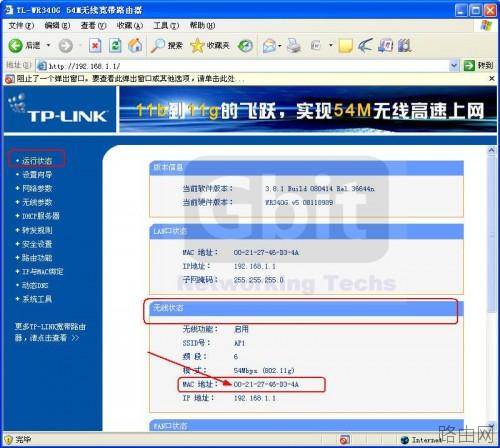The width and height of the screenshot is (500, 448).
Task: Click the subnet mask 255.255.255.0 value
Action: click(259, 280)
